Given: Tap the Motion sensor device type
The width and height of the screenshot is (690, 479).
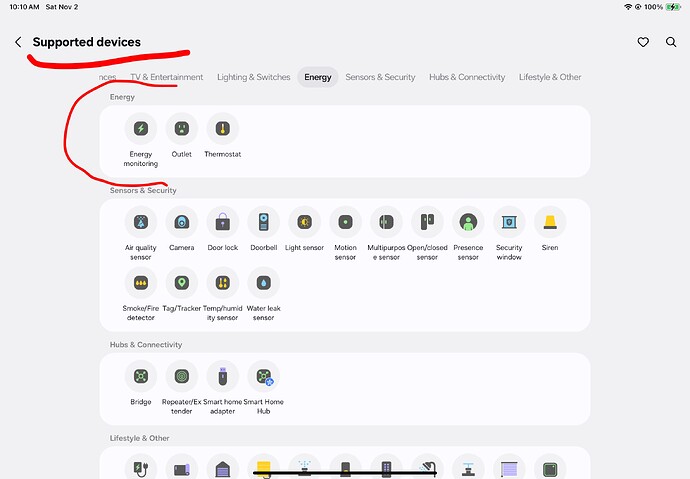Looking at the screenshot, I should (345, 222).
